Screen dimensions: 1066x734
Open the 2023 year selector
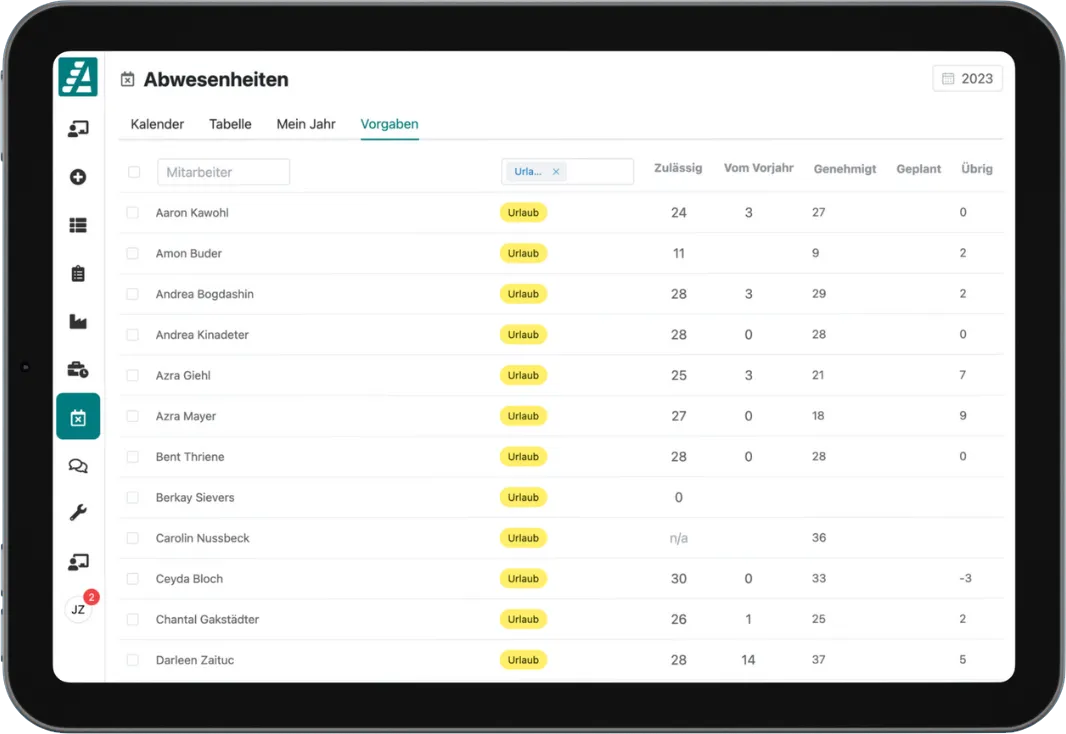click(x=967, y=79)
